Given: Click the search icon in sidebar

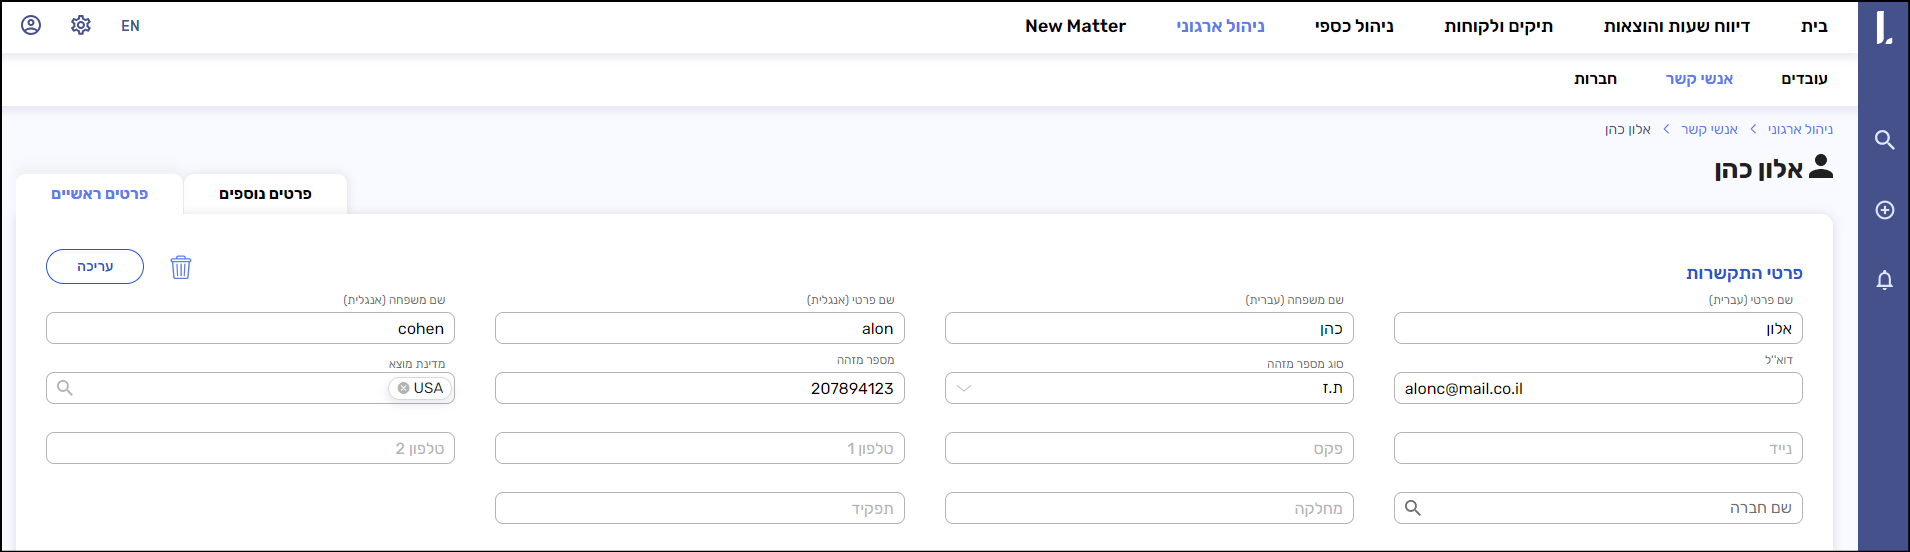Looking at the screenshot, I should point(1884,140).
